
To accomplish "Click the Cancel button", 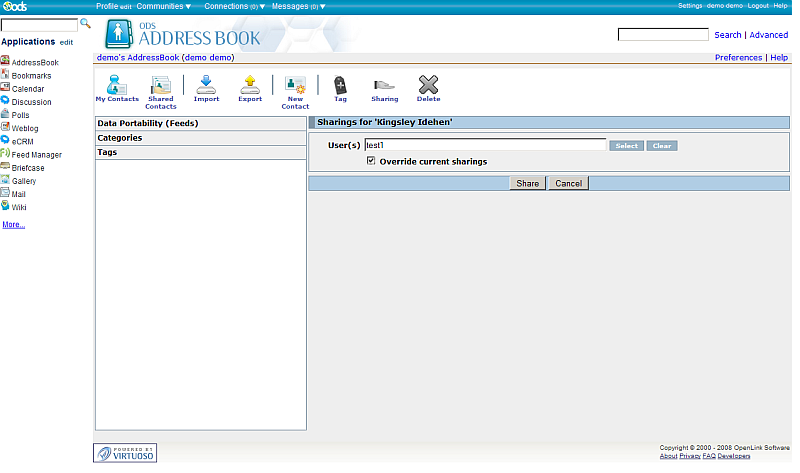I will tap(568, 184).
